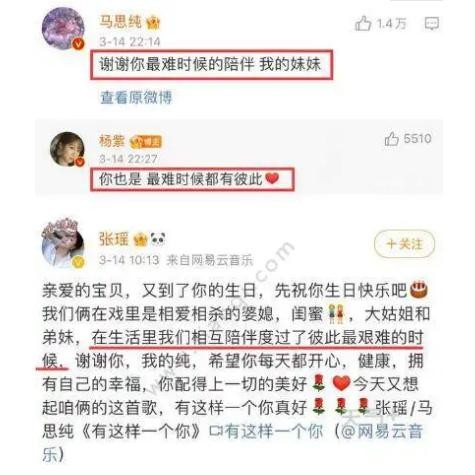Like 杨紫's reply with thumbs-up icon

coord(392,138)
